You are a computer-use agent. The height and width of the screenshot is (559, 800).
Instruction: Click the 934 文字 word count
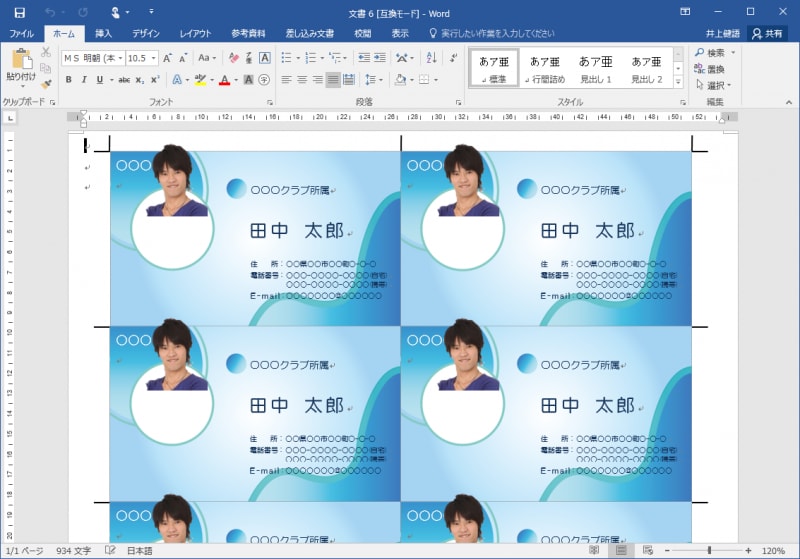(x=73, y=551)
